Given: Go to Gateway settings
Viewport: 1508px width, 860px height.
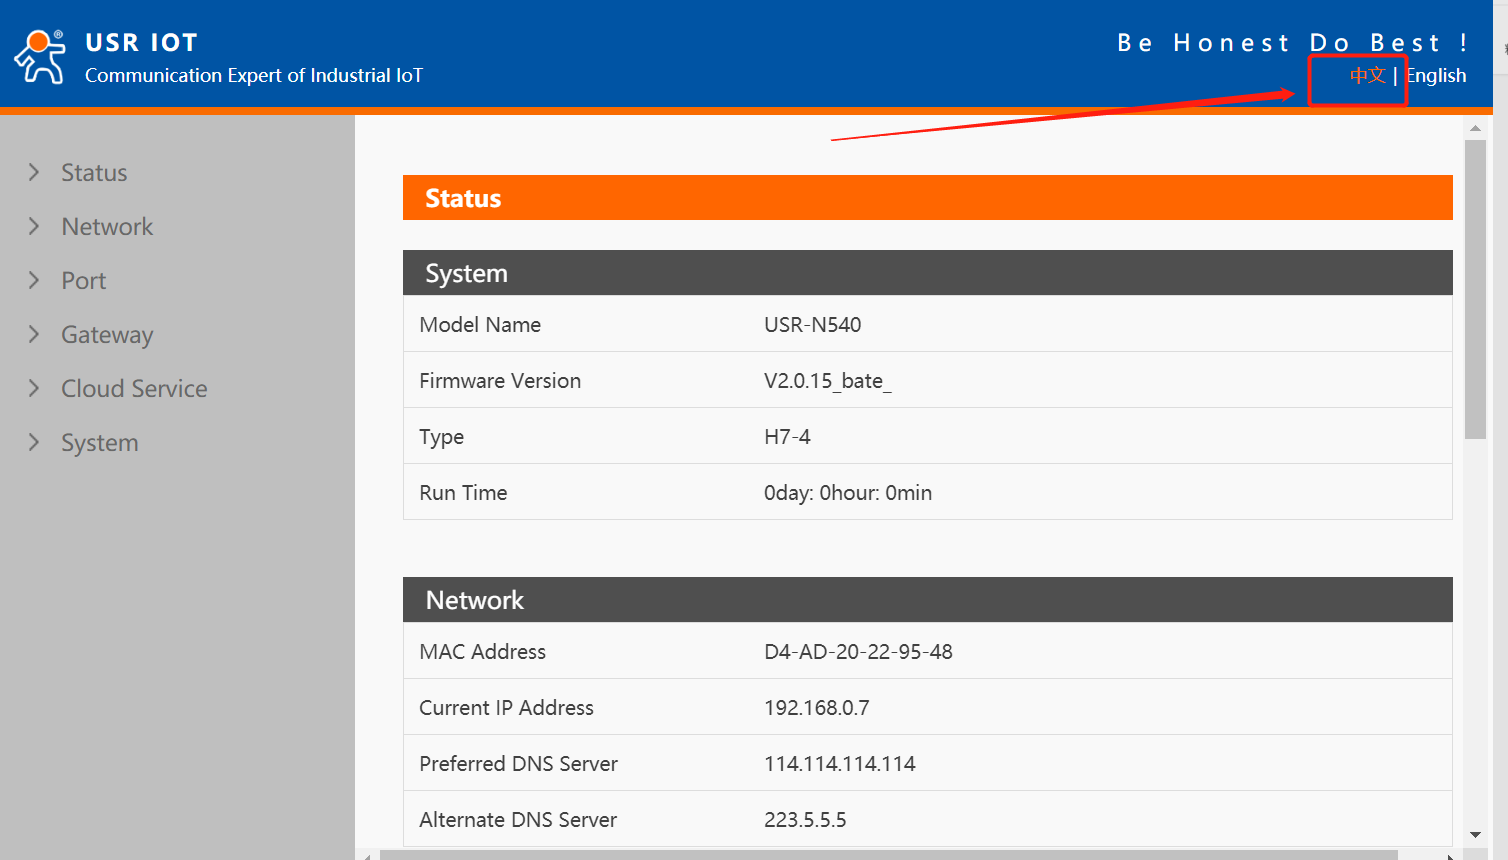Looking at the screenshot, I should pos(107,335).
